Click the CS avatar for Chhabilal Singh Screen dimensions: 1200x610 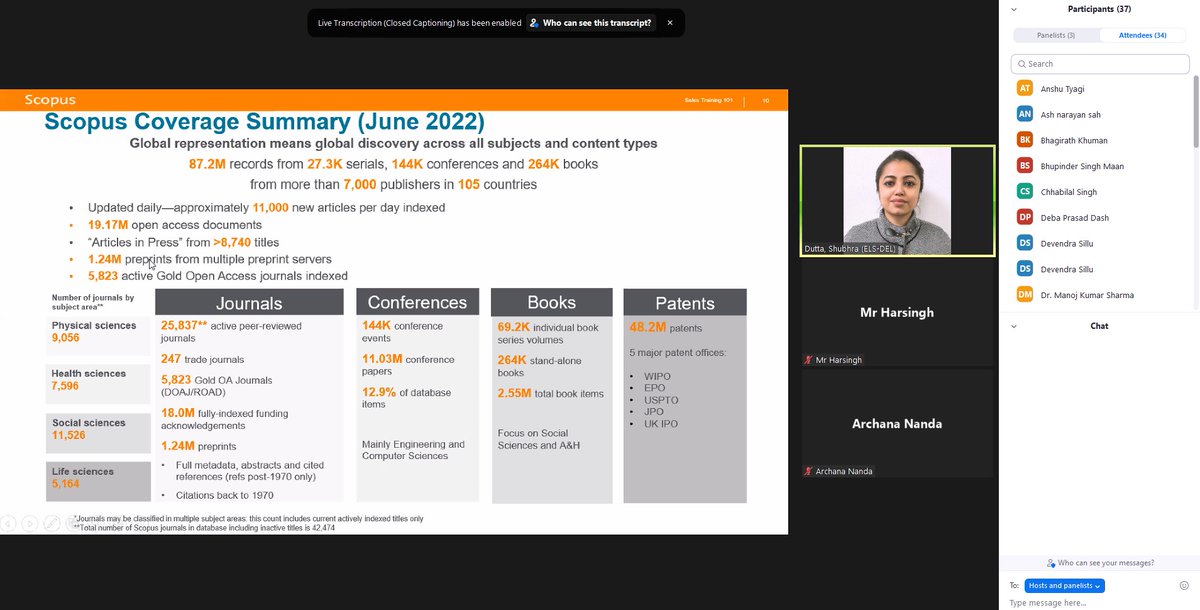point(1024,191)
